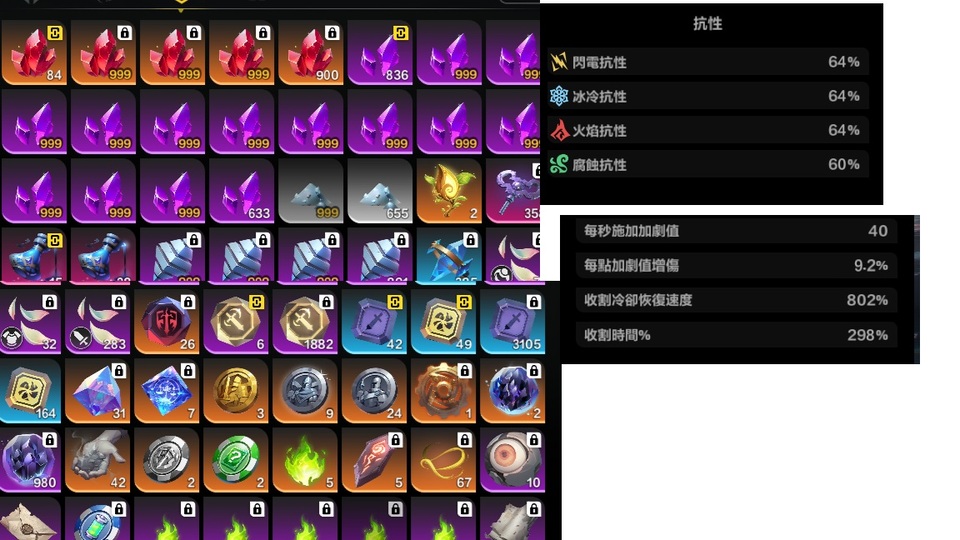
Task: Select the 腐蝕抗性 60% row
Action: point(708,165)
